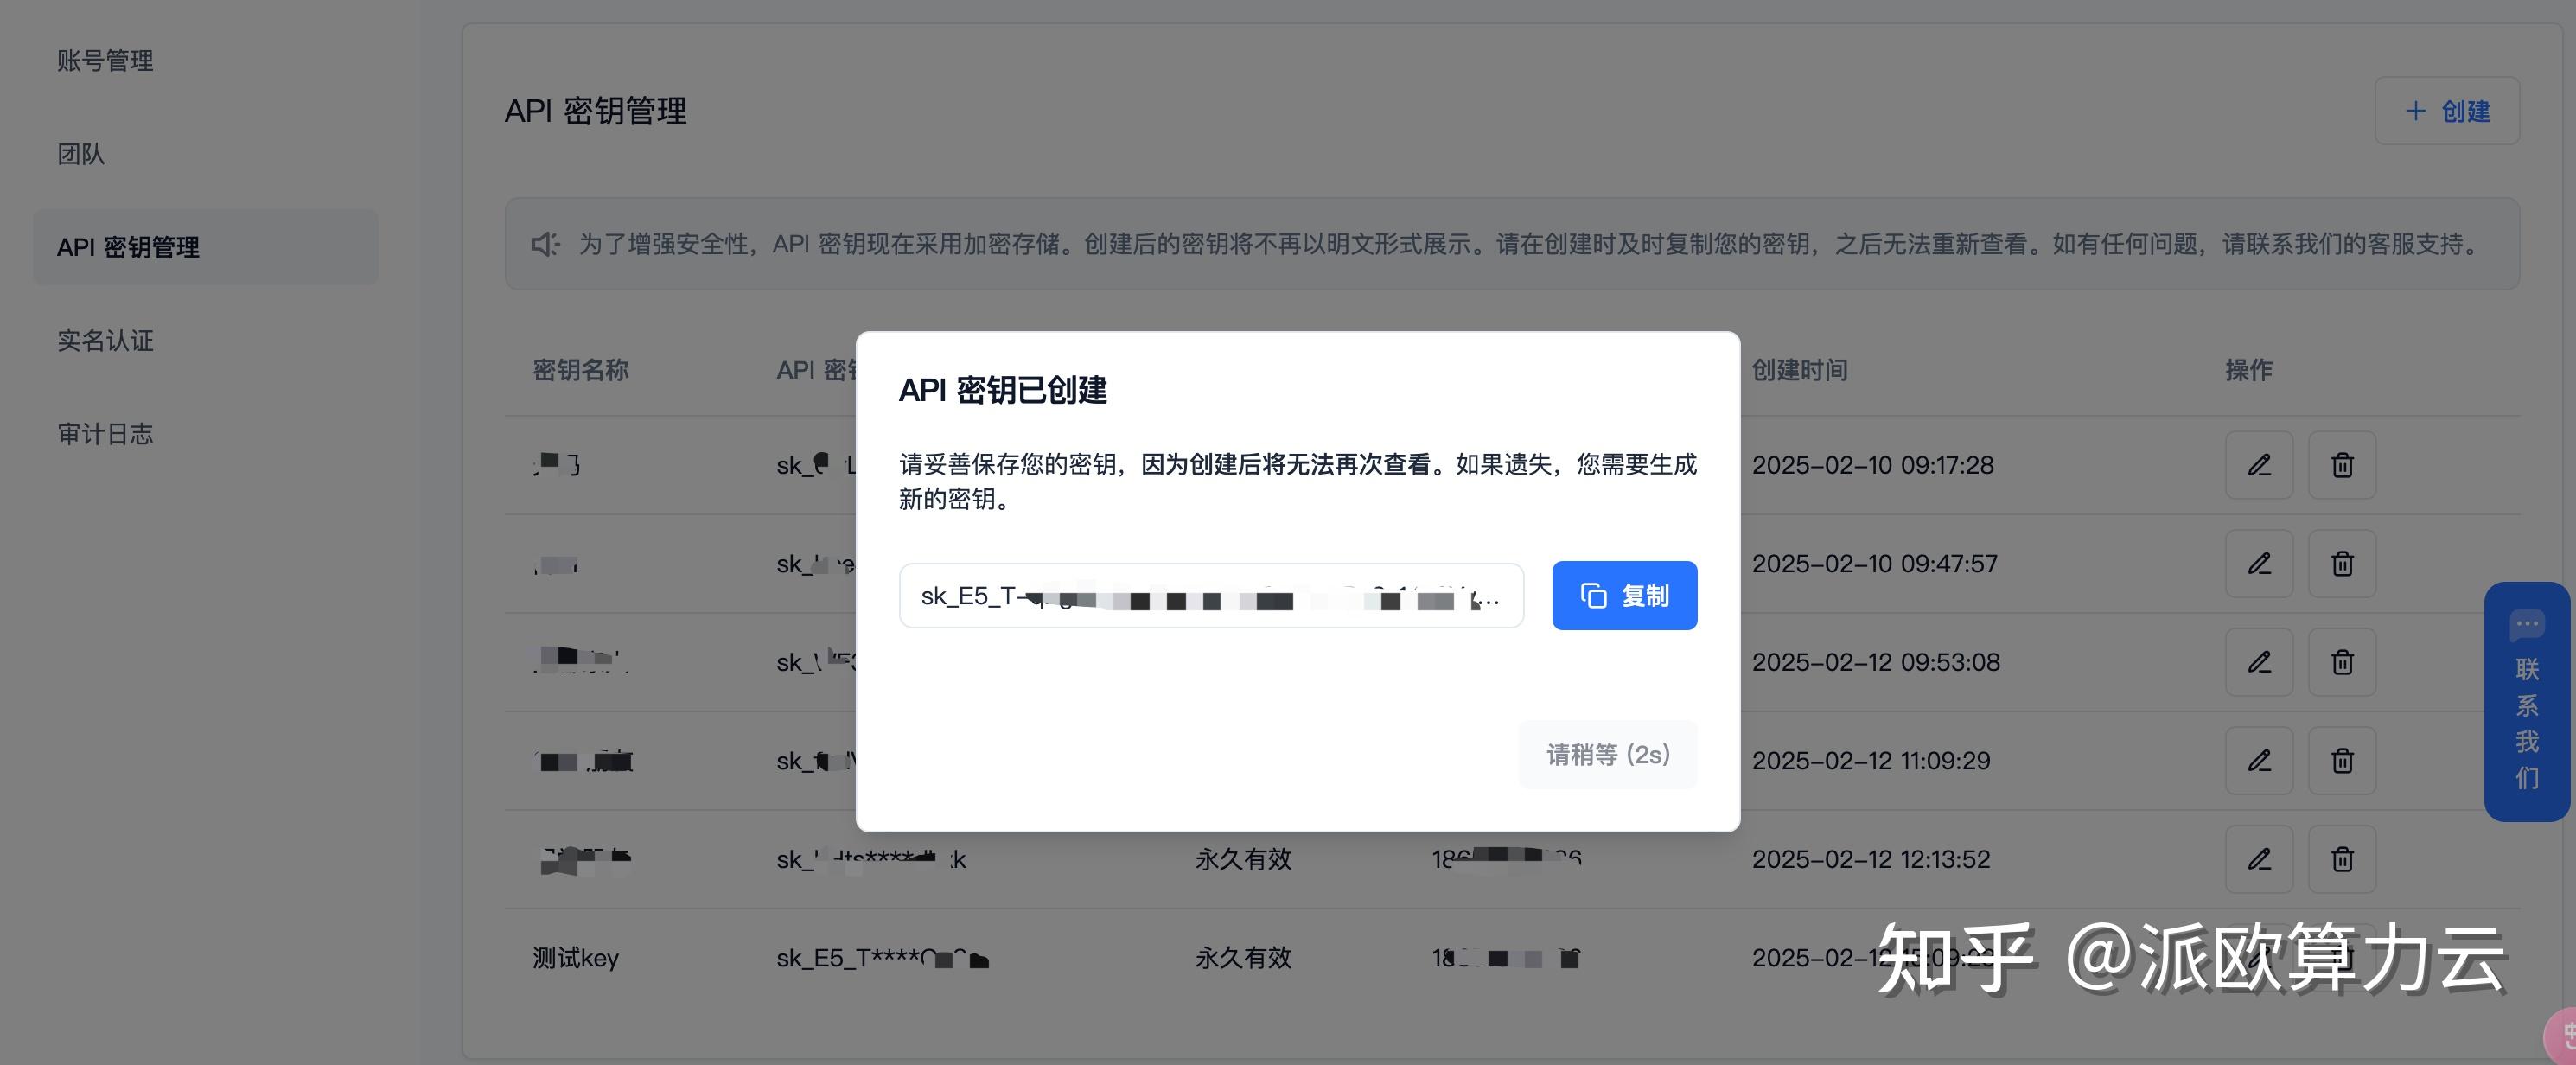This screenshot has width=2576, height=1065.
Task: Click the sk_E5_T key text field
Action: pos(1211,595)
